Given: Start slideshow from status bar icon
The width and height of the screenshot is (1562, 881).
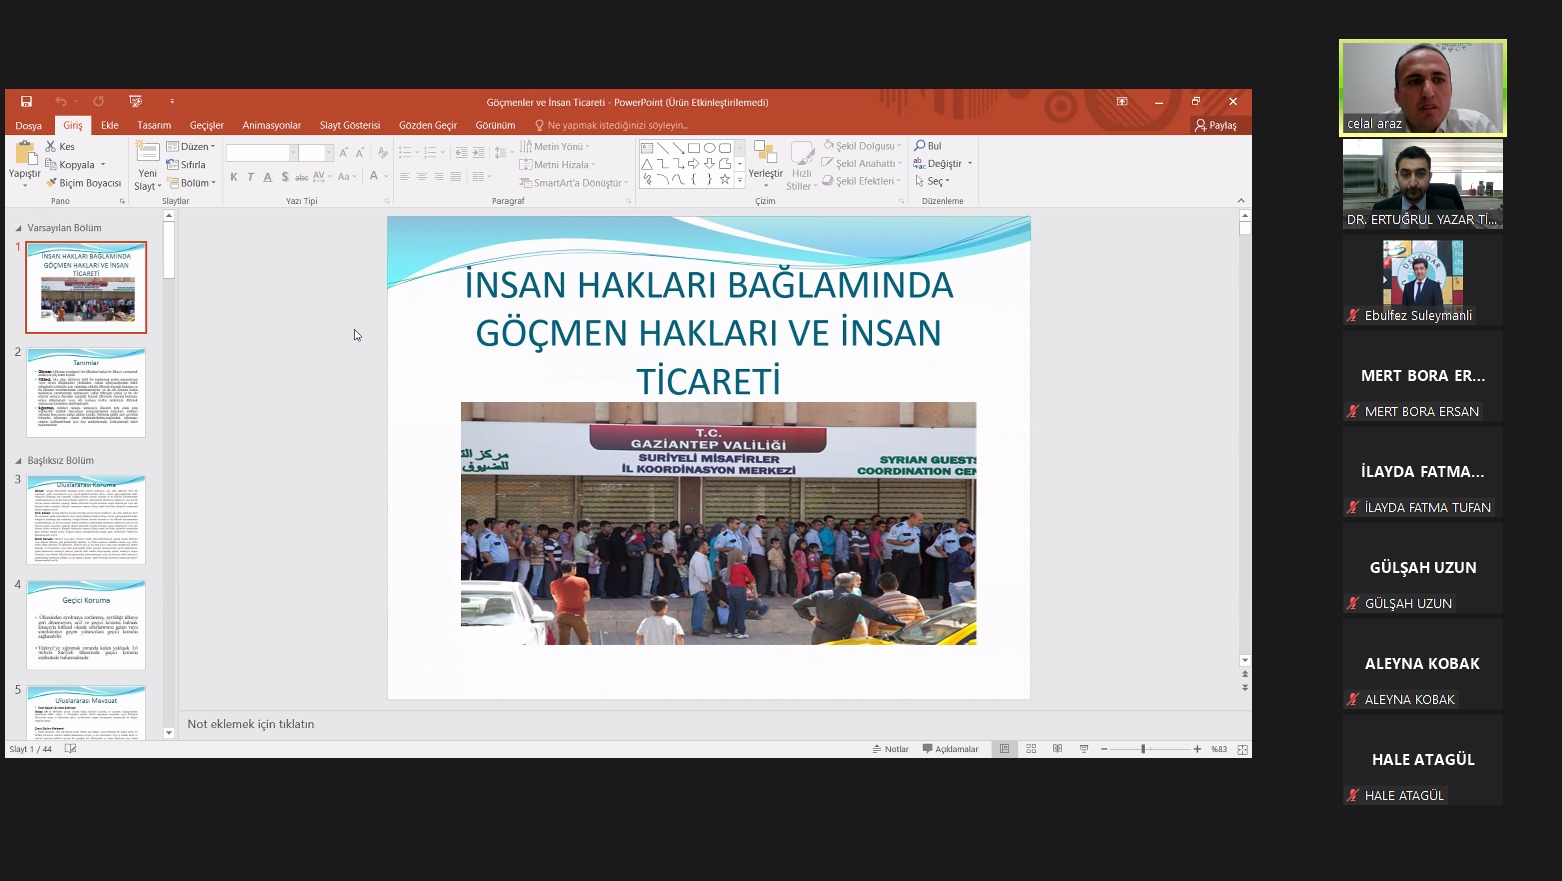Looking at the screenshot, I should coord(1084,749).
